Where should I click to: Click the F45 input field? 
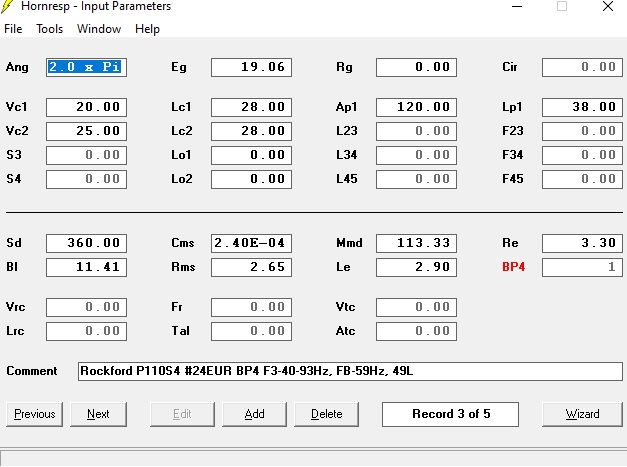pos(582,179)
